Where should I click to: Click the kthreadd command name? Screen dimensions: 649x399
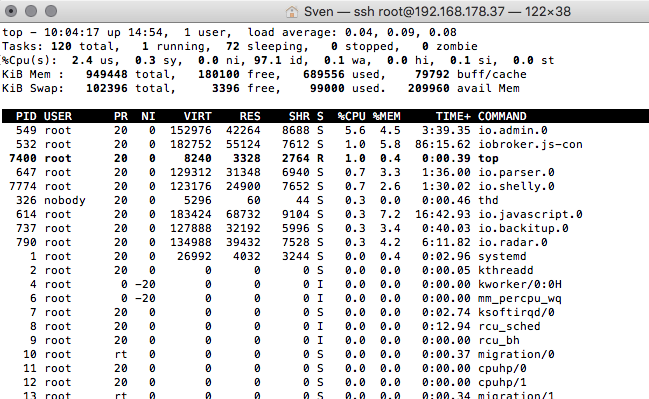coord(506,271)
